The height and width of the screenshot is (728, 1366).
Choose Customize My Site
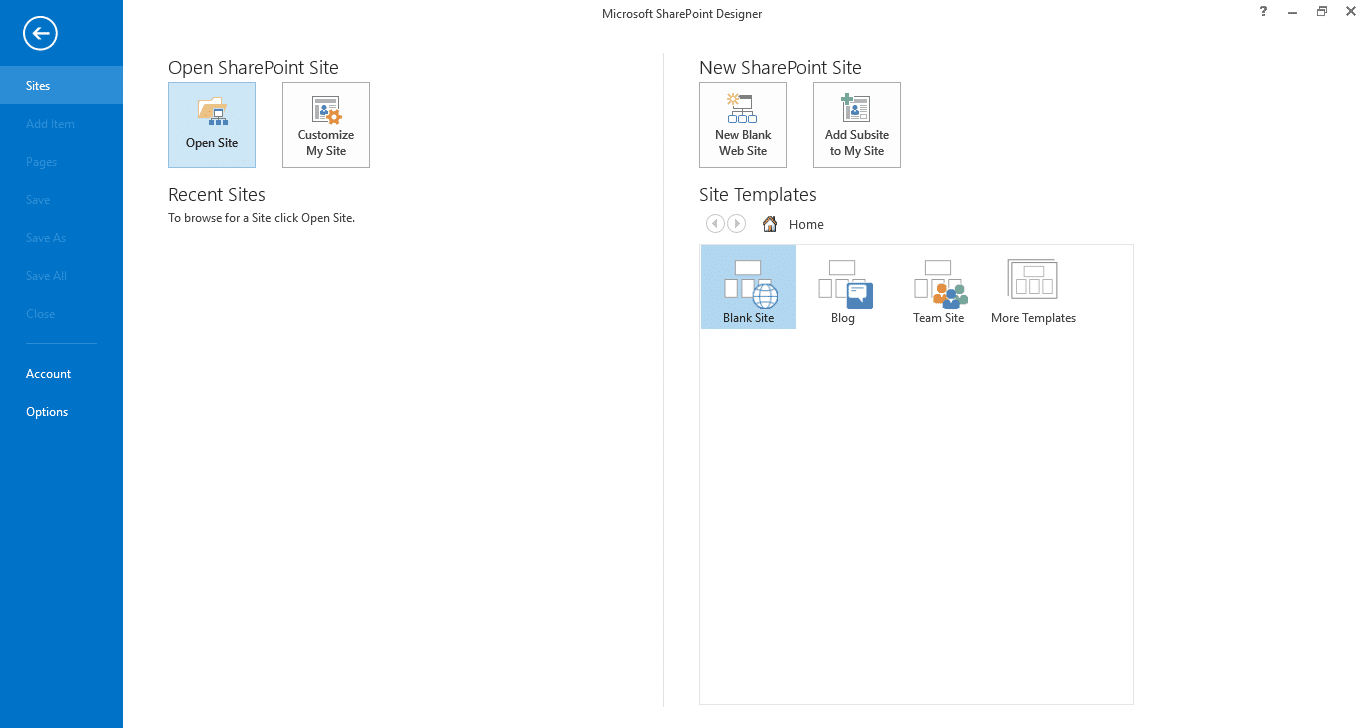326,125
